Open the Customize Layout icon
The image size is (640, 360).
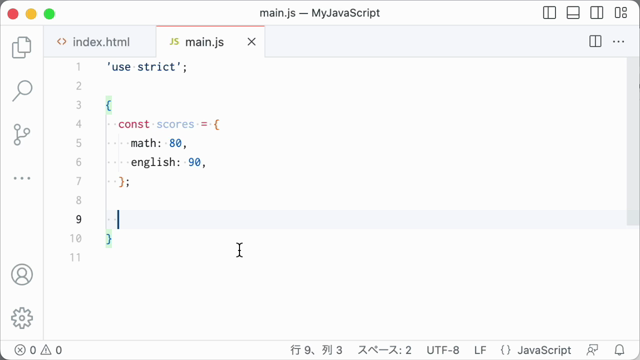click(x=621, y=13)
